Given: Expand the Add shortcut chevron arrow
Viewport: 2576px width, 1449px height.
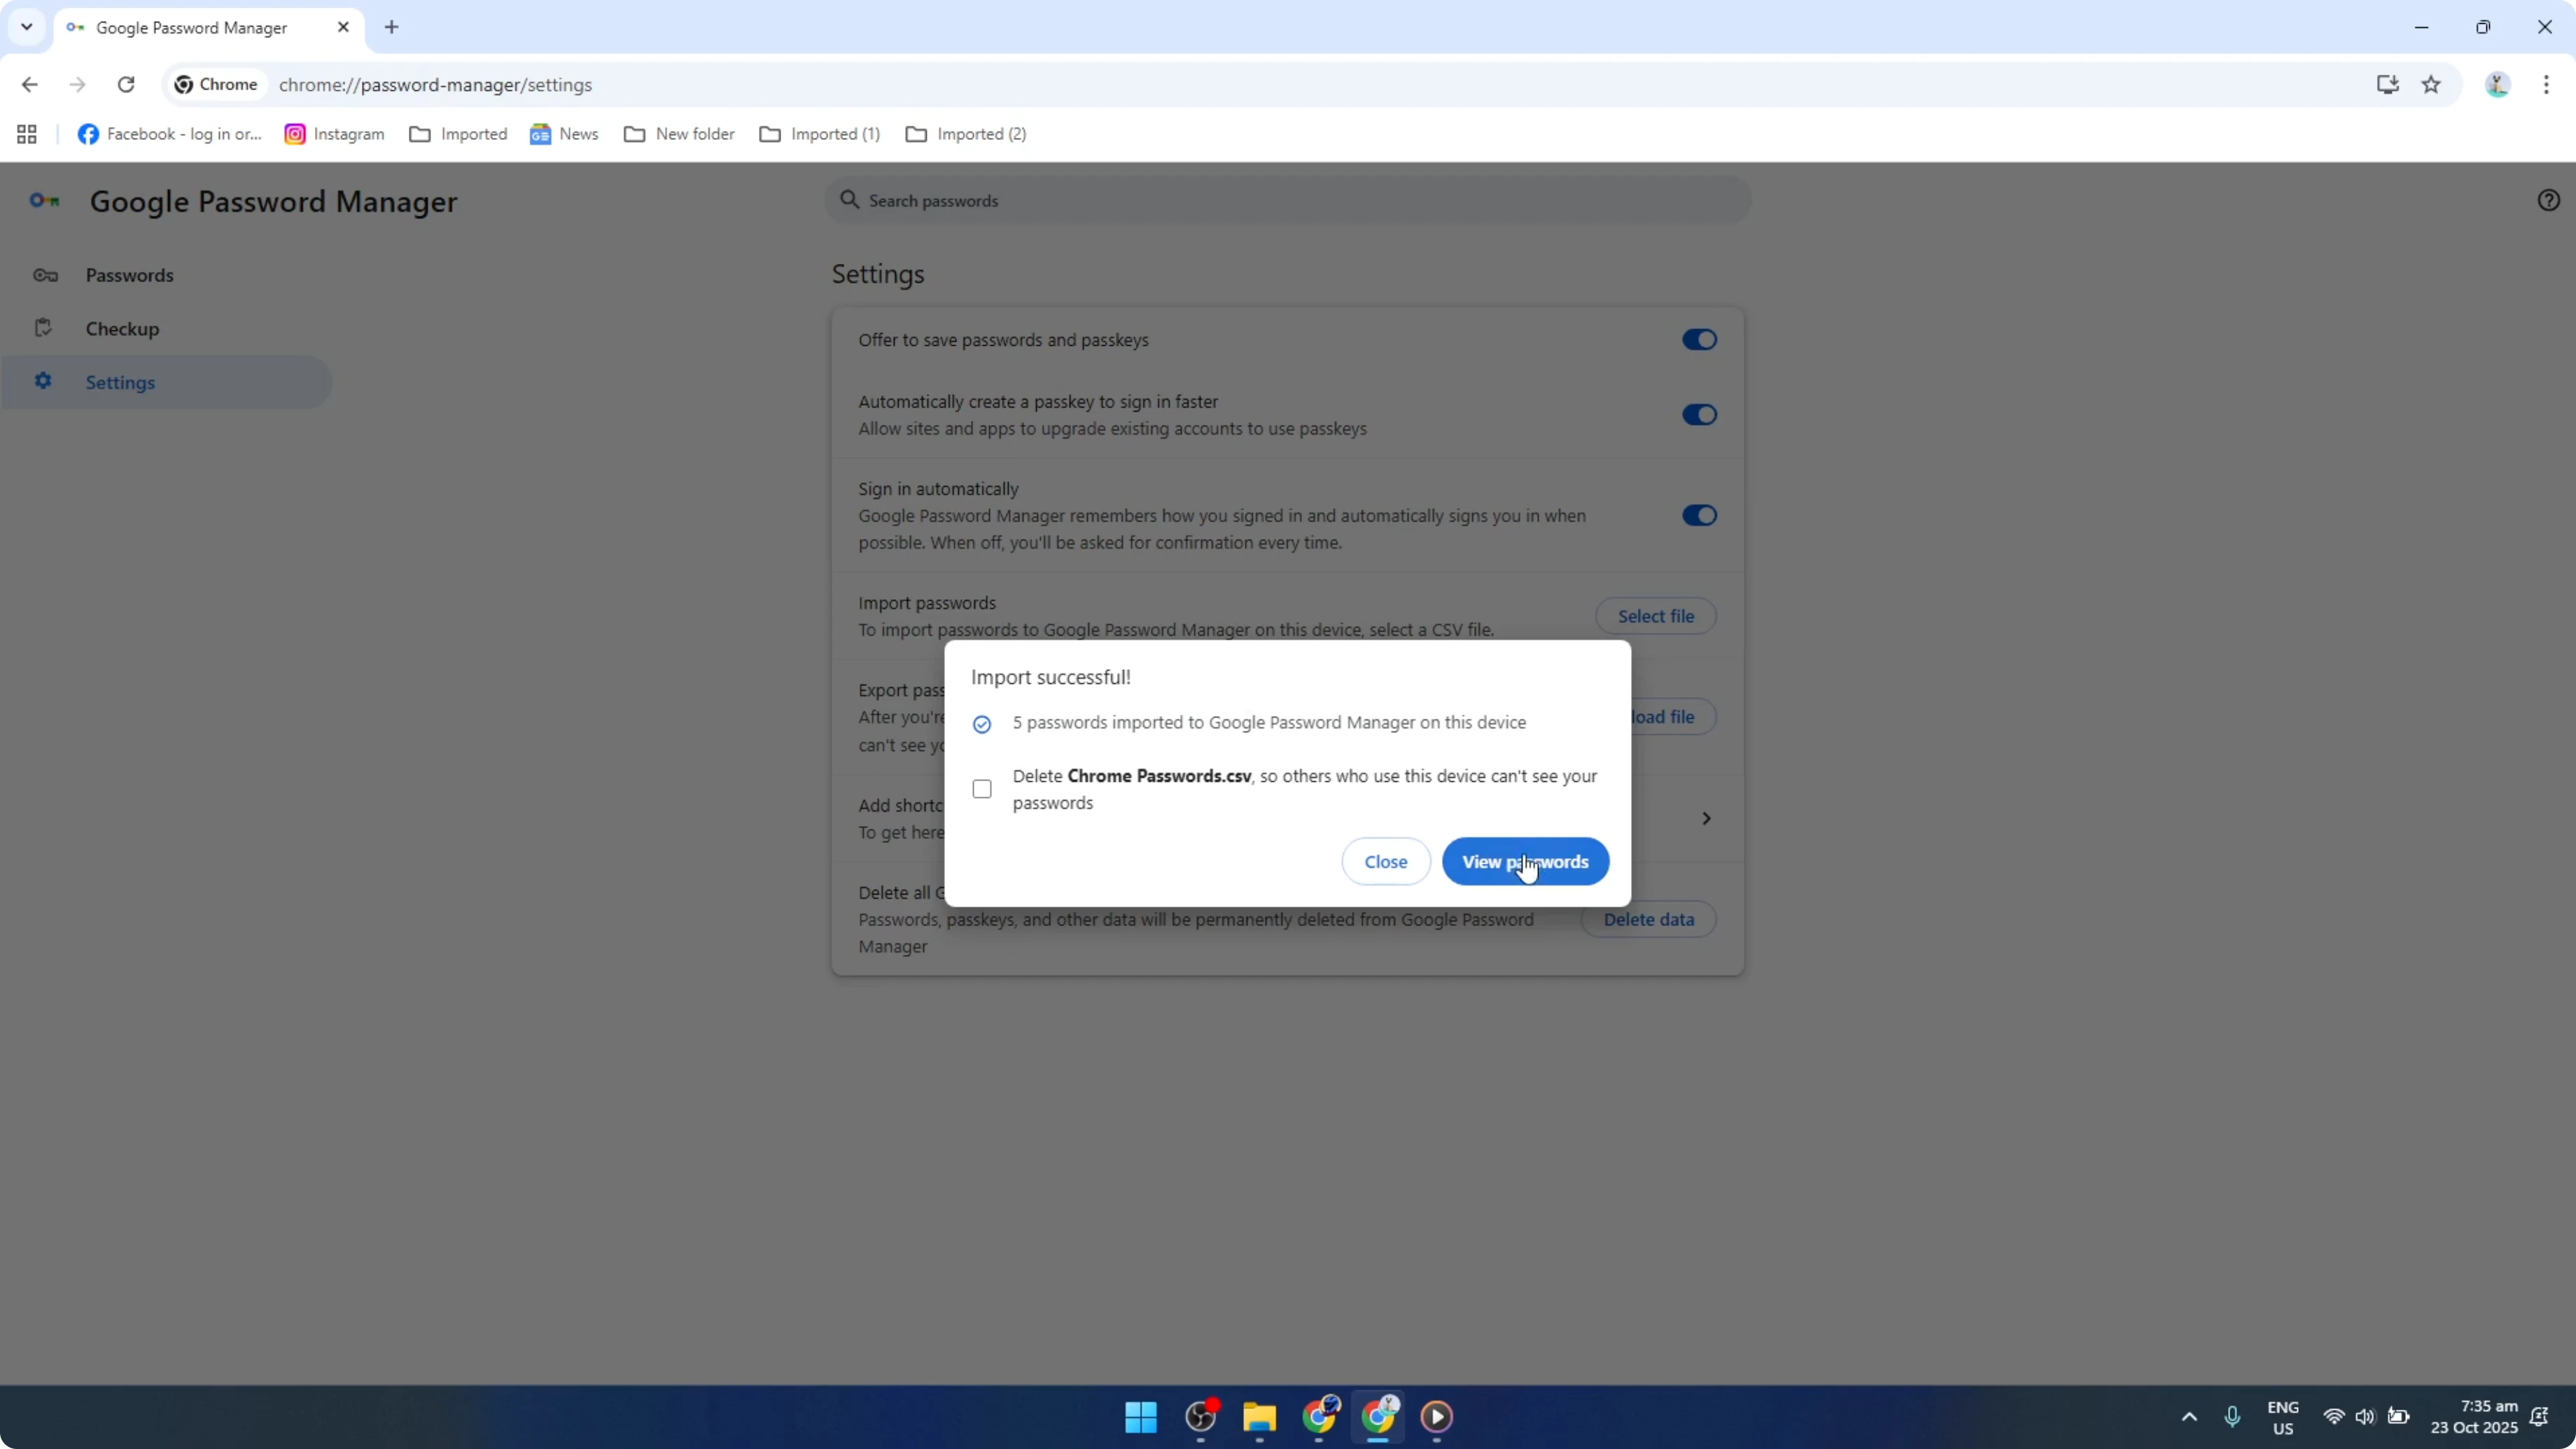Looking at the screenshot, I should coord(1706,818).
